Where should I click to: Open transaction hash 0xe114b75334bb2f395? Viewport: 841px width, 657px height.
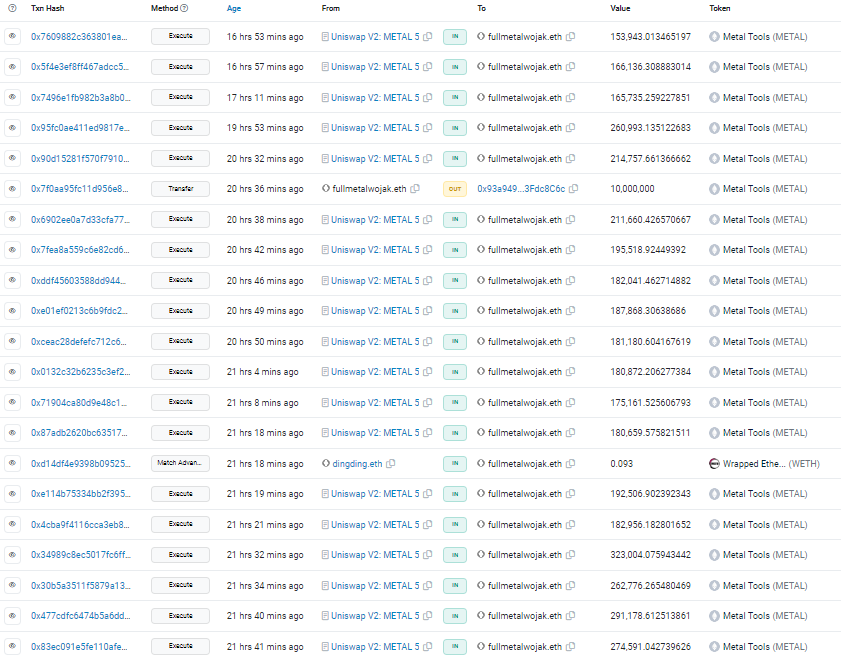coord(80,493)
